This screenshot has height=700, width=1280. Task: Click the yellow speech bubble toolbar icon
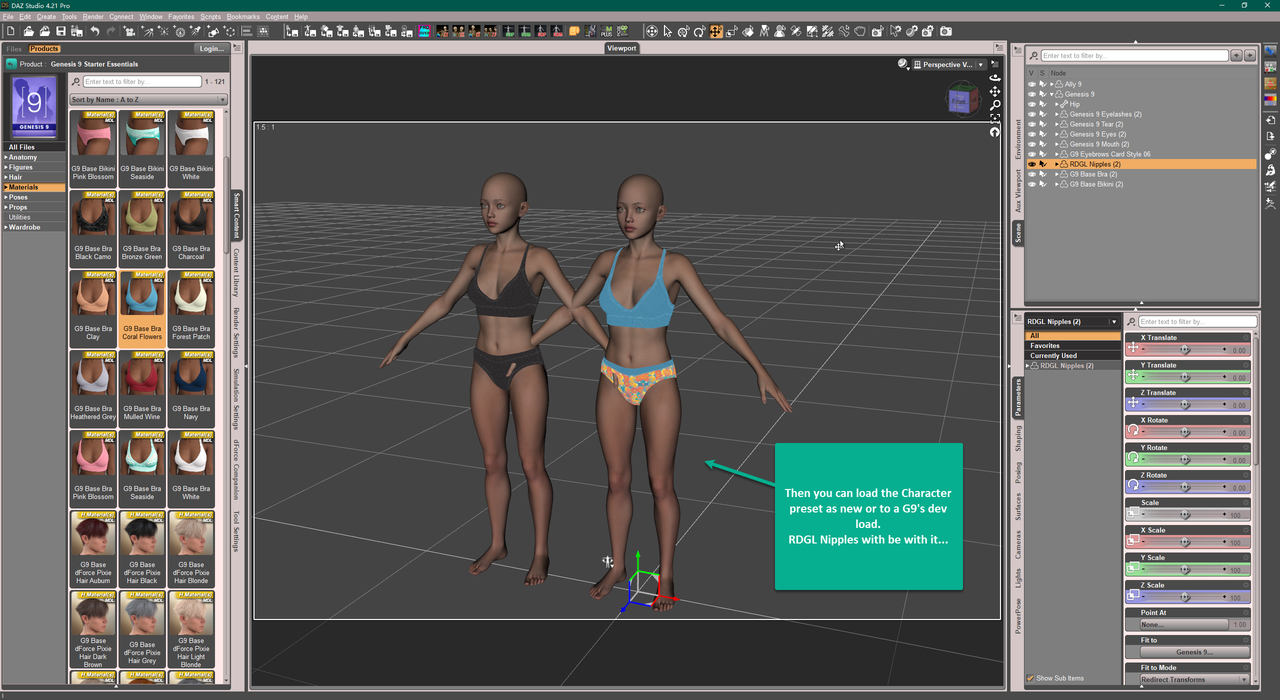tap(574, 31)
